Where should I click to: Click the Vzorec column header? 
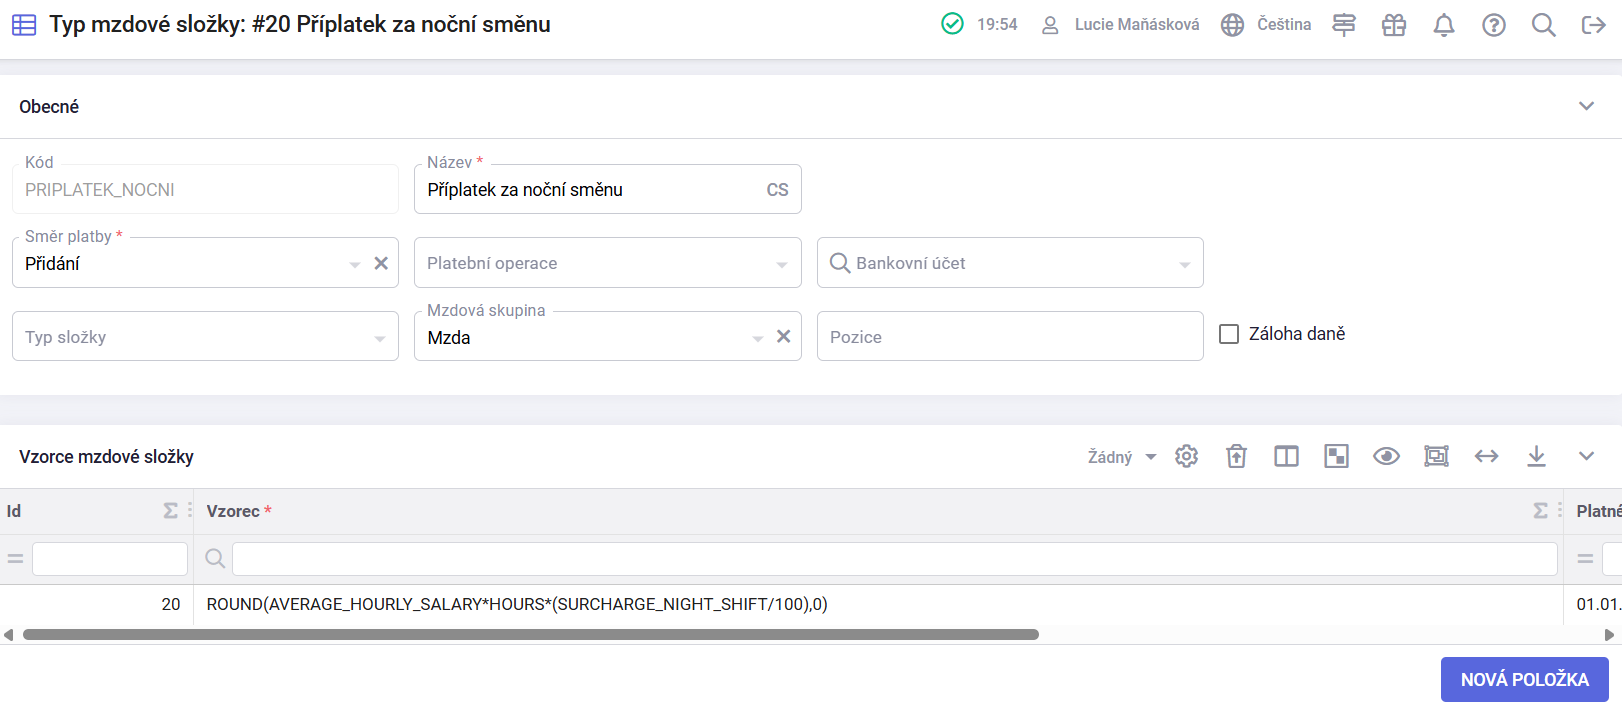[879, 511]
